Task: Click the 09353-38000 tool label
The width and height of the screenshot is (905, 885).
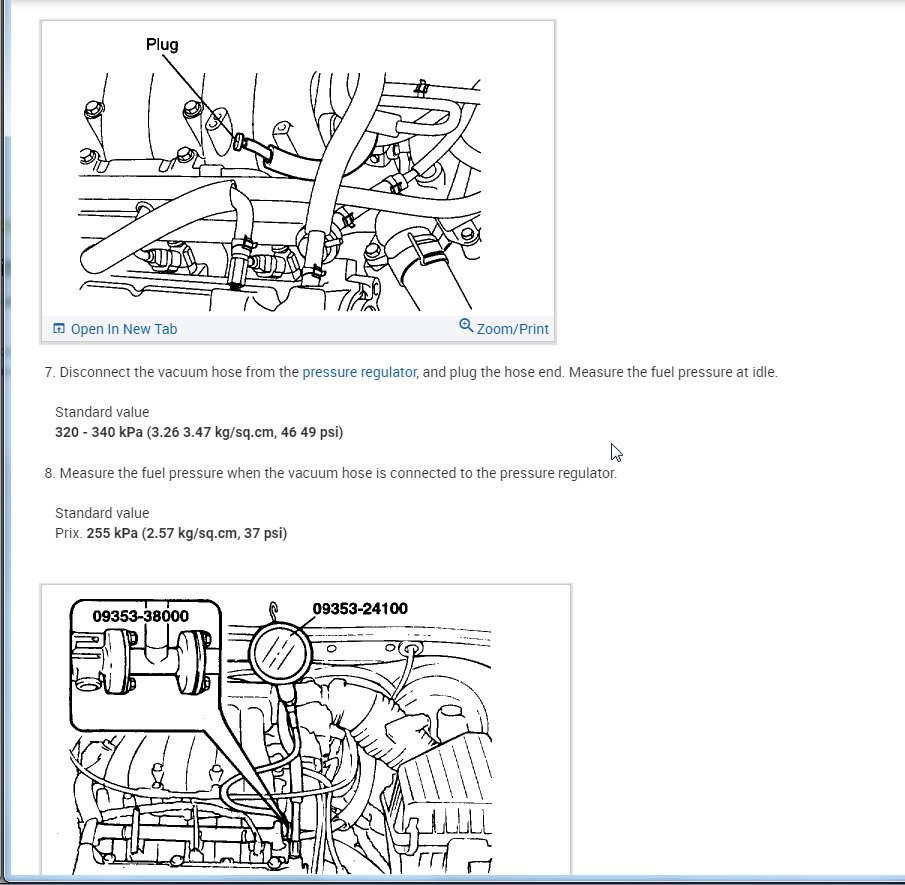Action: click(x=141, y=616)
